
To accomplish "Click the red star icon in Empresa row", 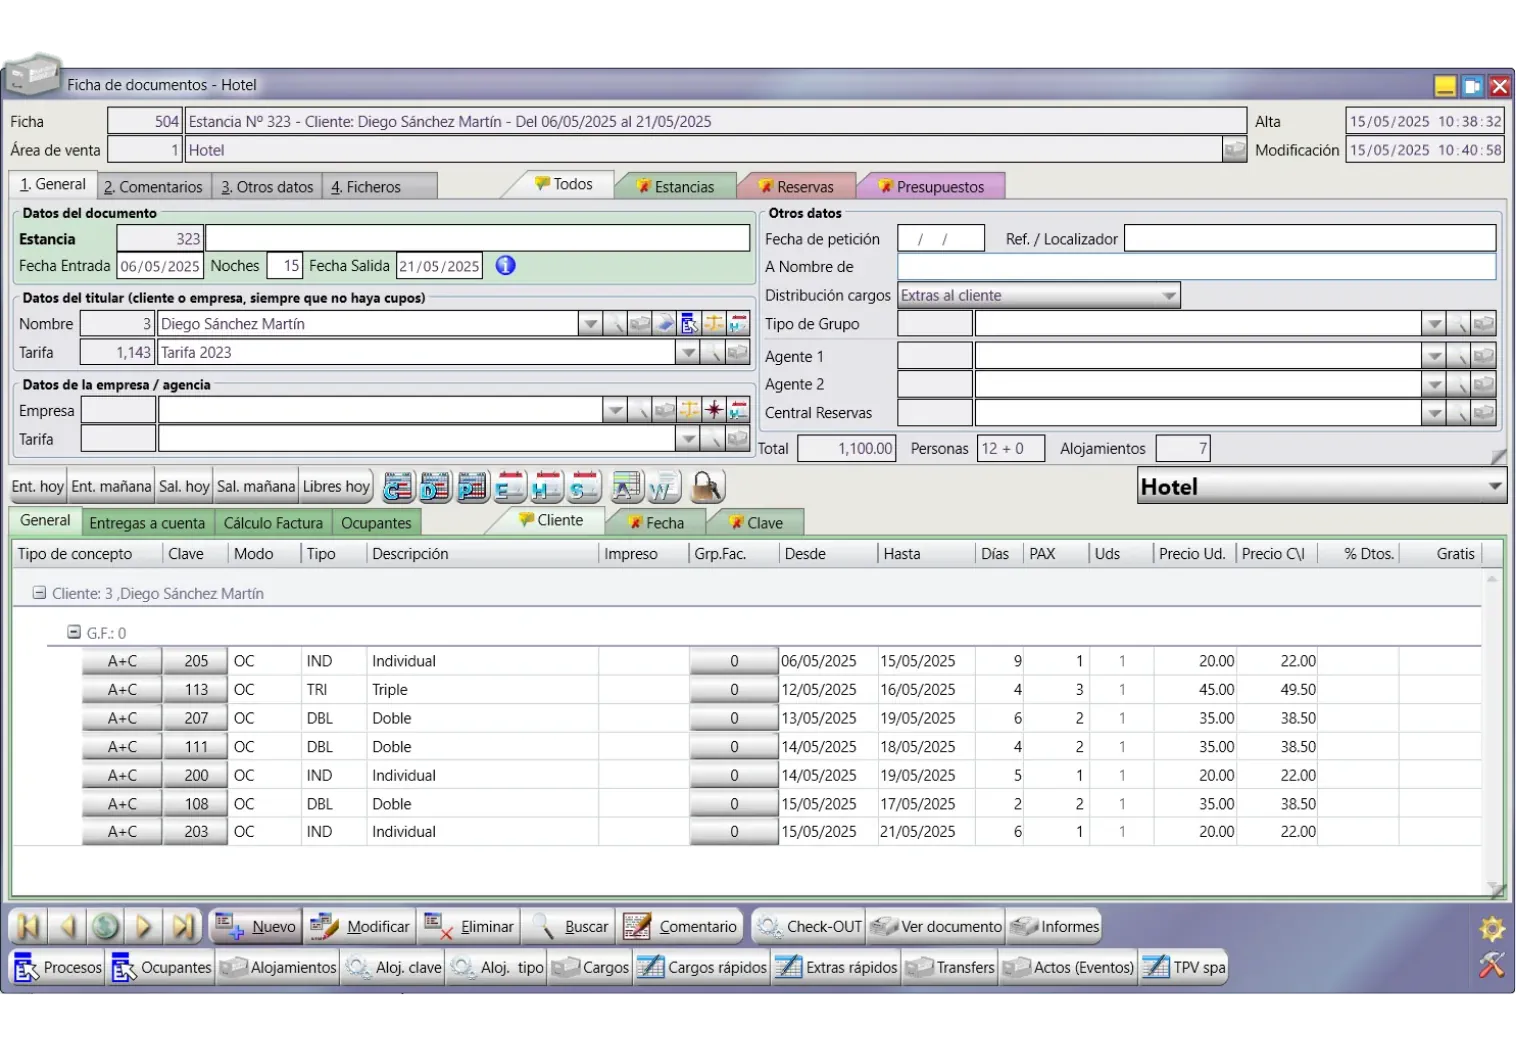I will tap(714, 411).
